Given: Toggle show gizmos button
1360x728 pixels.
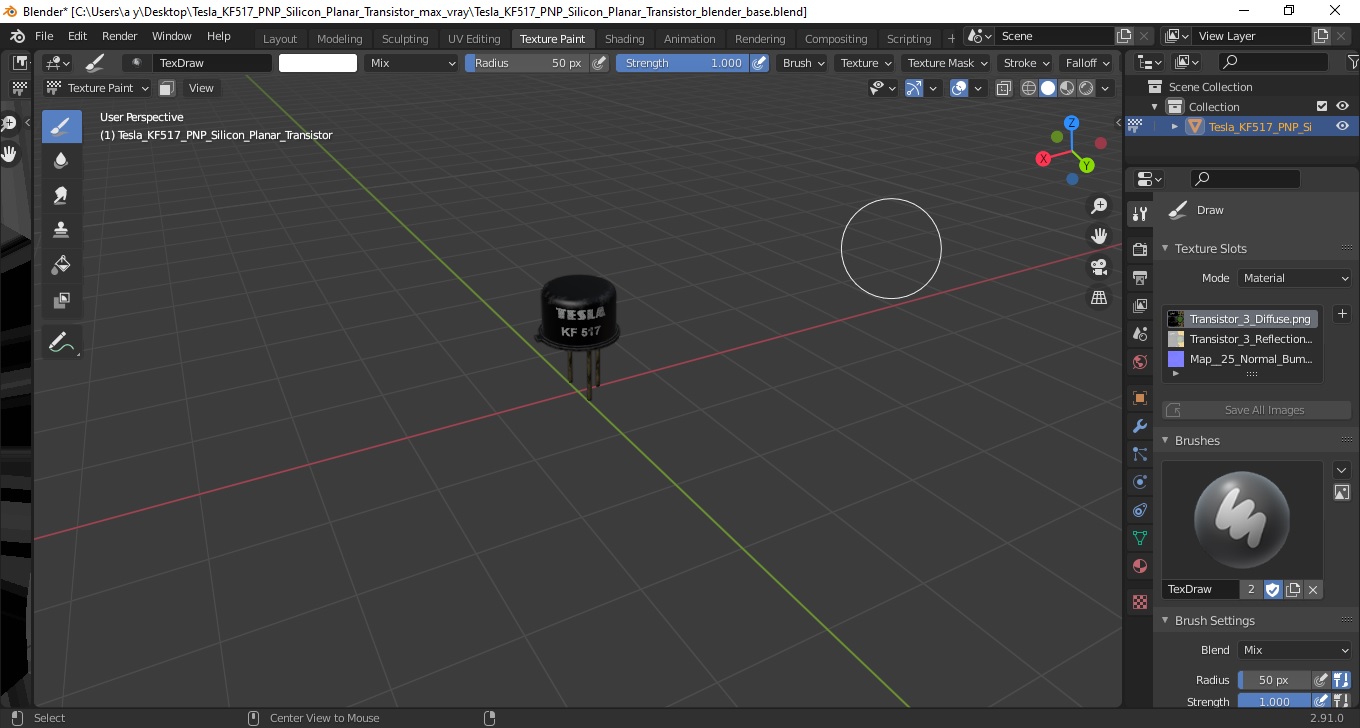Looking at the screenshot, I should (x=914, y=88).
